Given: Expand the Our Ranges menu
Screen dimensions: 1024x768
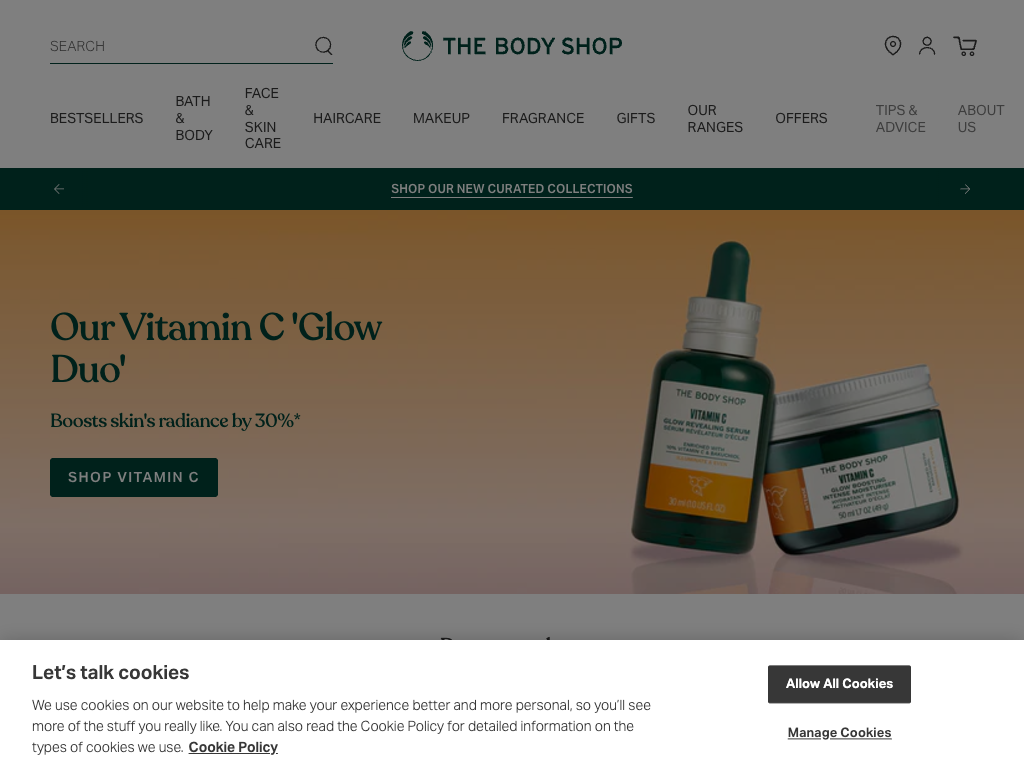Looking at the screenshot, I should pos(715,118).
